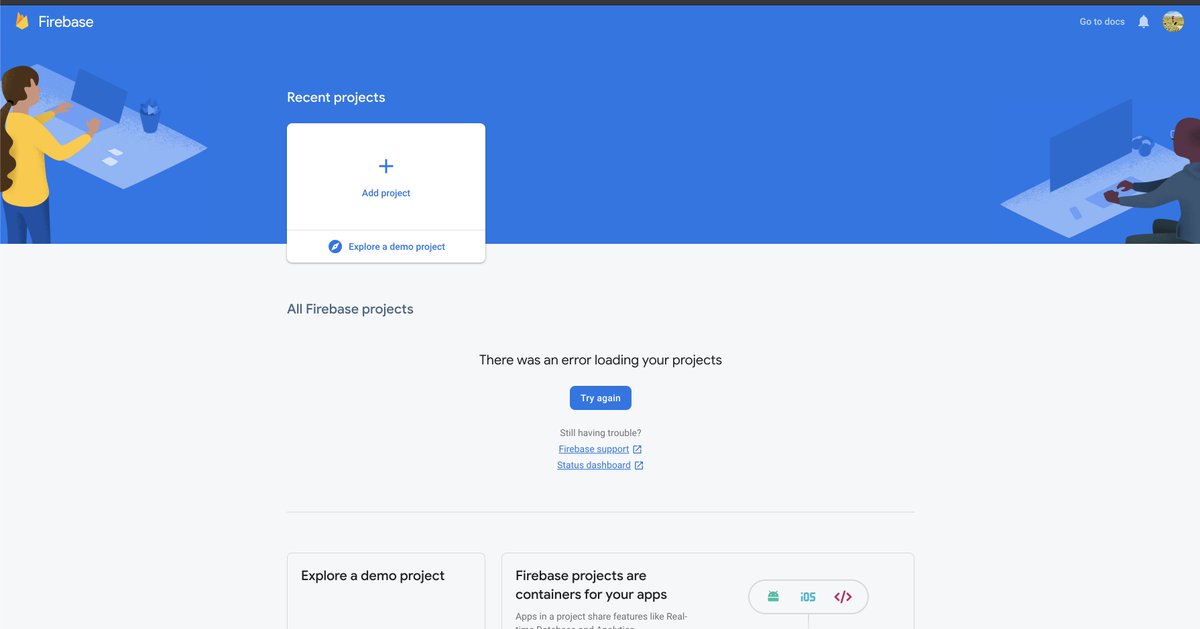Click the Recent projects heading
The height and width of the screenshot is (629, 1200).
[x=336, y=97]
